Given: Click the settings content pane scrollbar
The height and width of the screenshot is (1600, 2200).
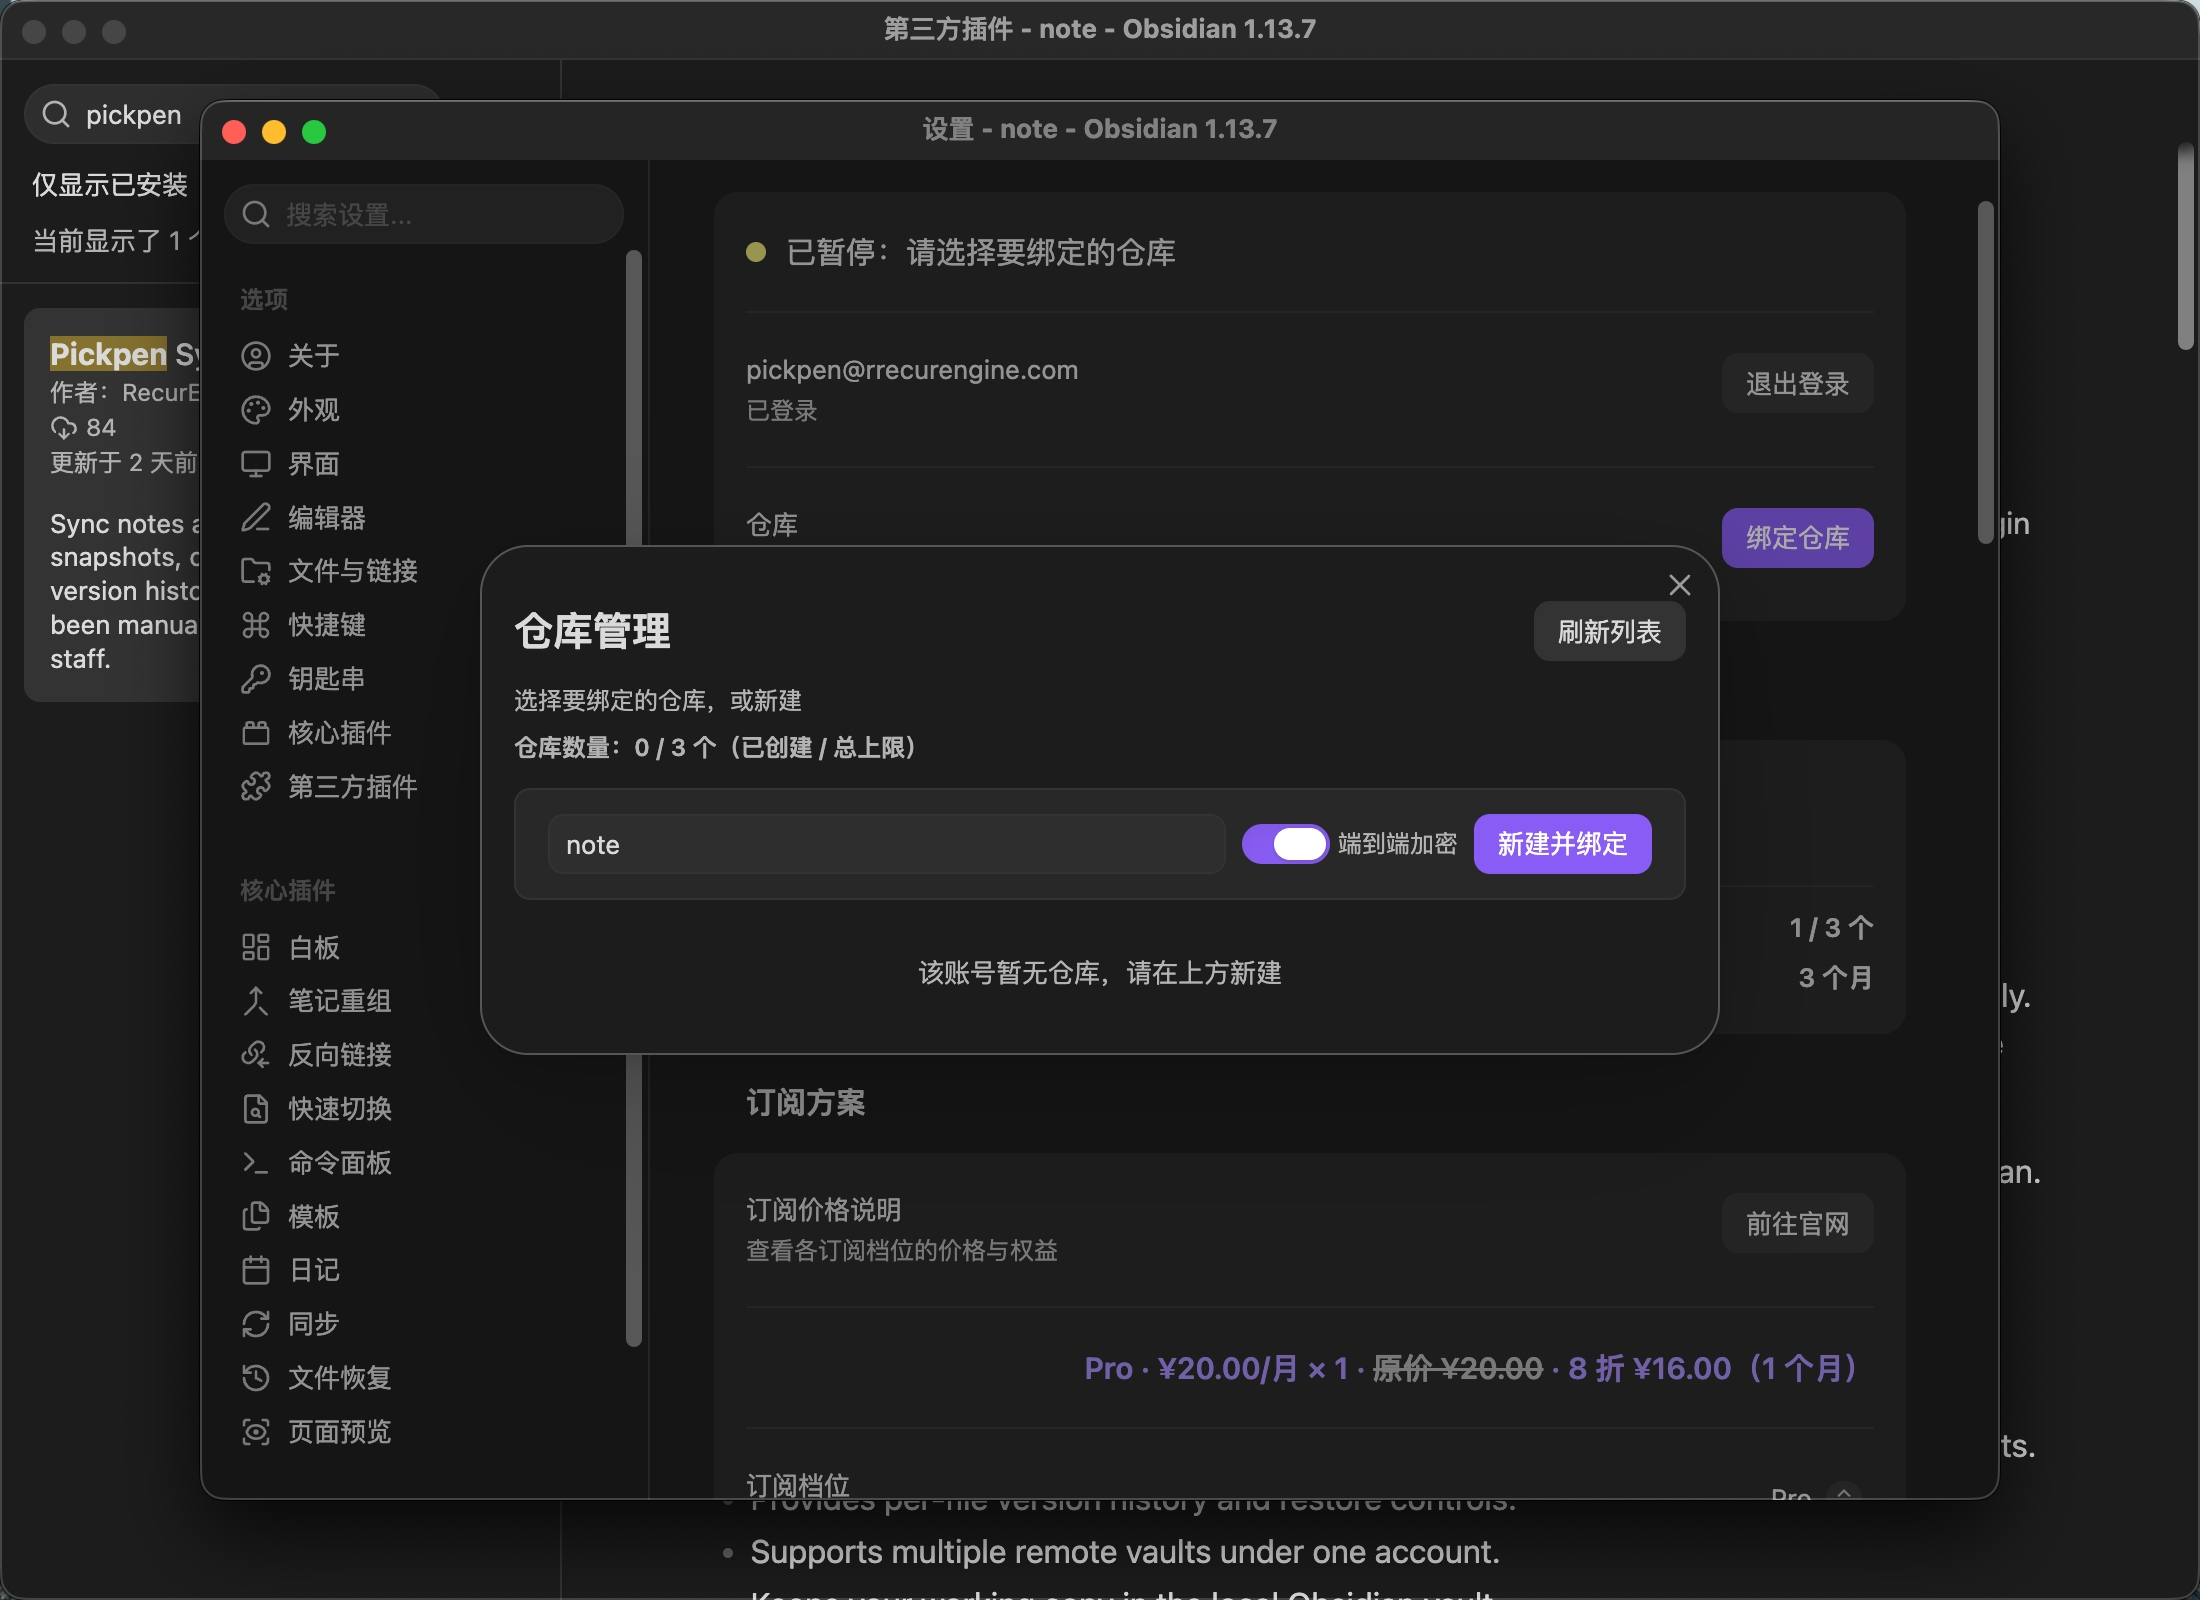Looking at the screenshot, I should click(x=1985, y=372).
